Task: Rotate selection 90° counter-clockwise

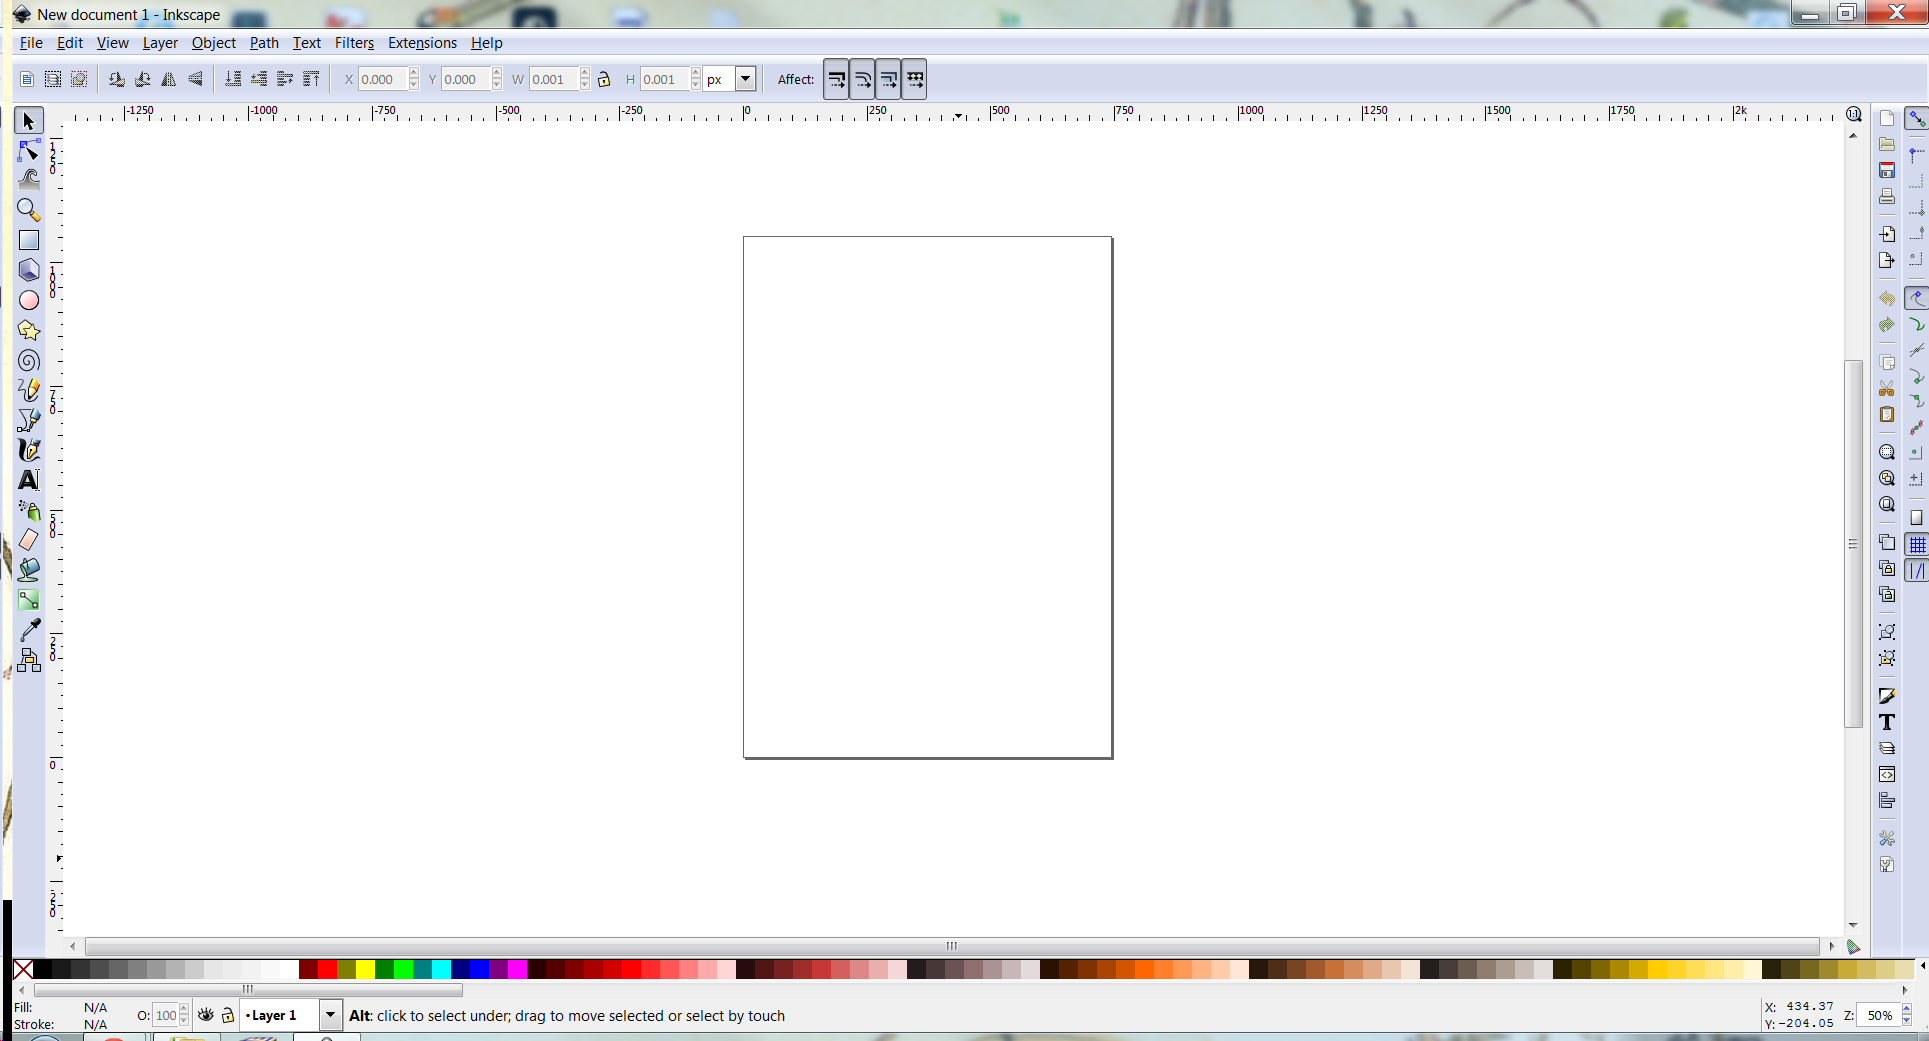Action: [117, 79]
